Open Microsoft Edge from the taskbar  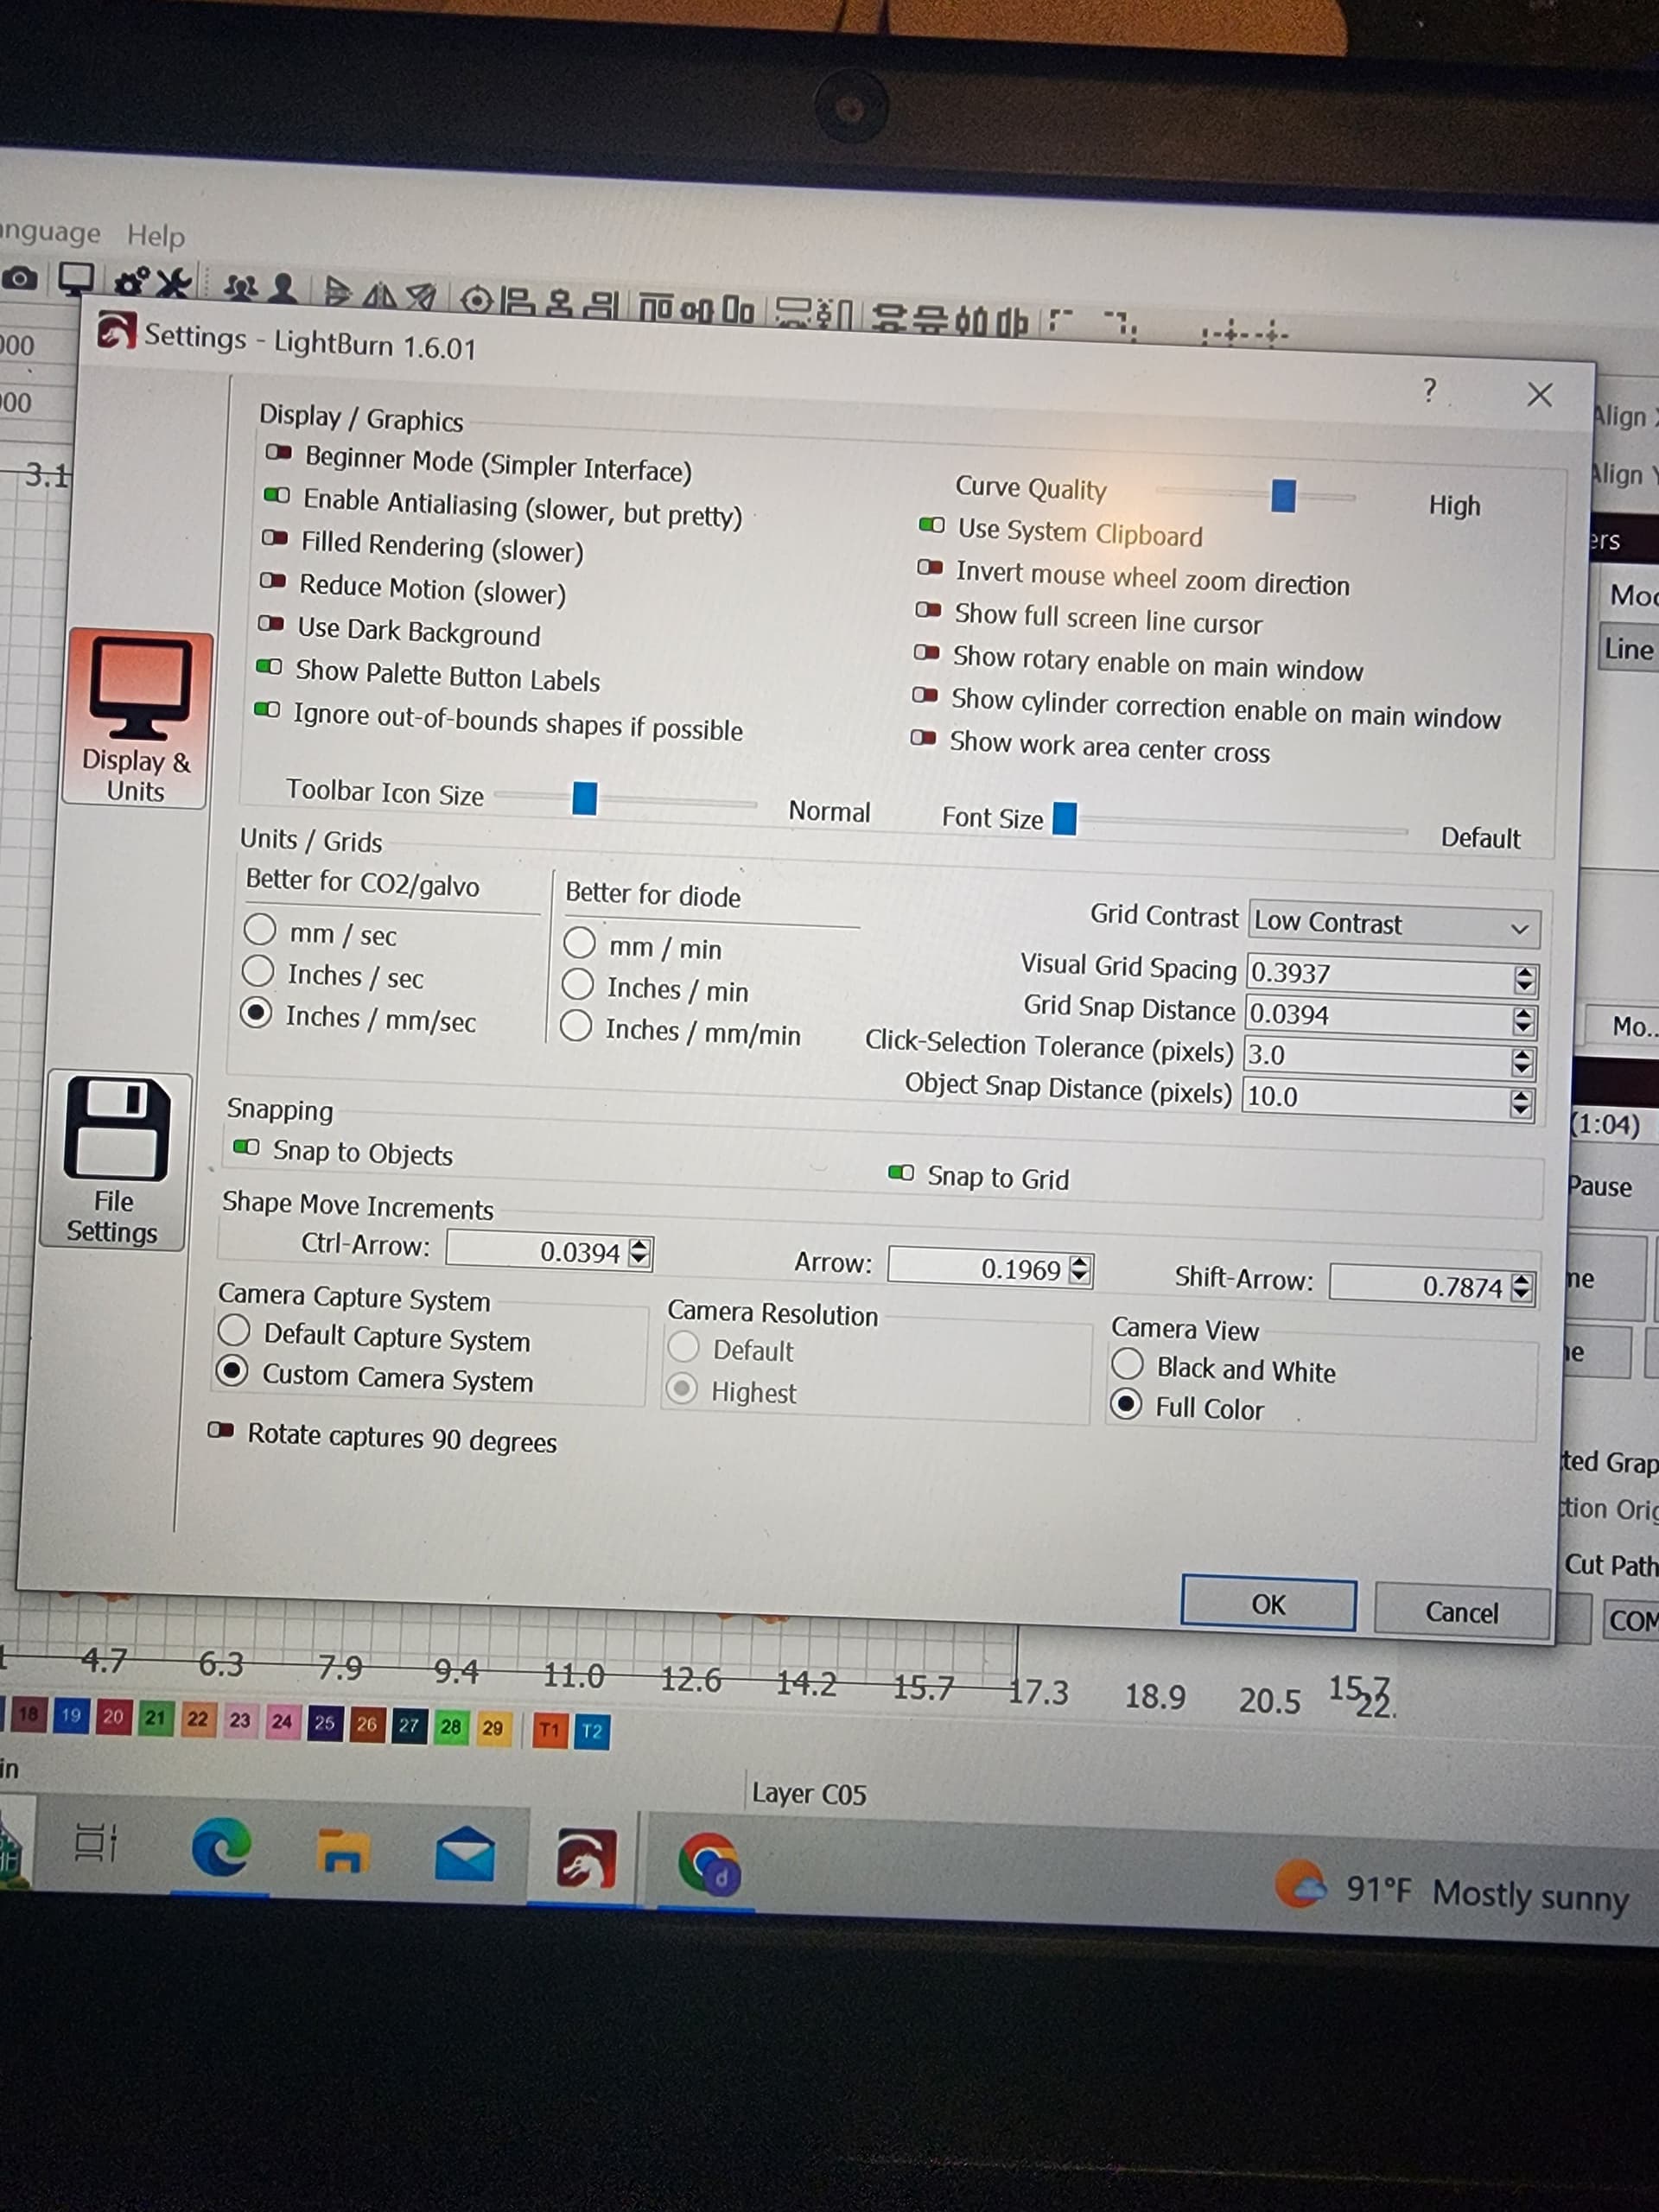coord(221,1848)
